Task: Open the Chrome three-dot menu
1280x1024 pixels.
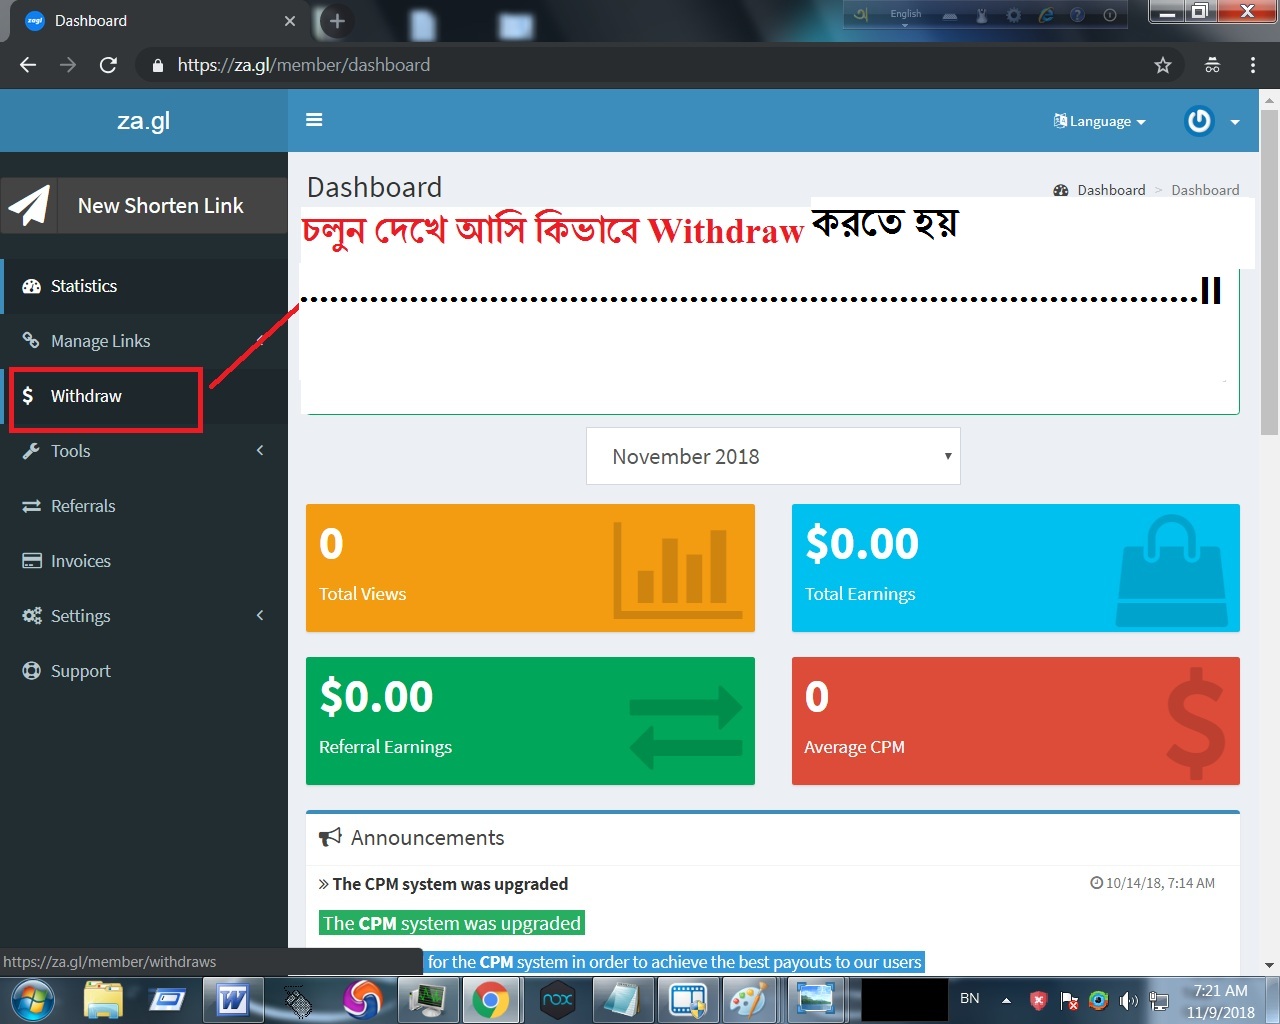Action: point(1252,65)
